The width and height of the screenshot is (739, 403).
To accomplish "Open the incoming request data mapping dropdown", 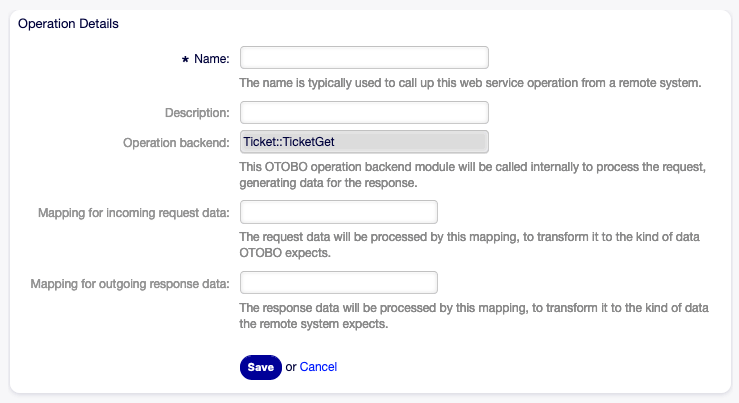I will point(339,212).
